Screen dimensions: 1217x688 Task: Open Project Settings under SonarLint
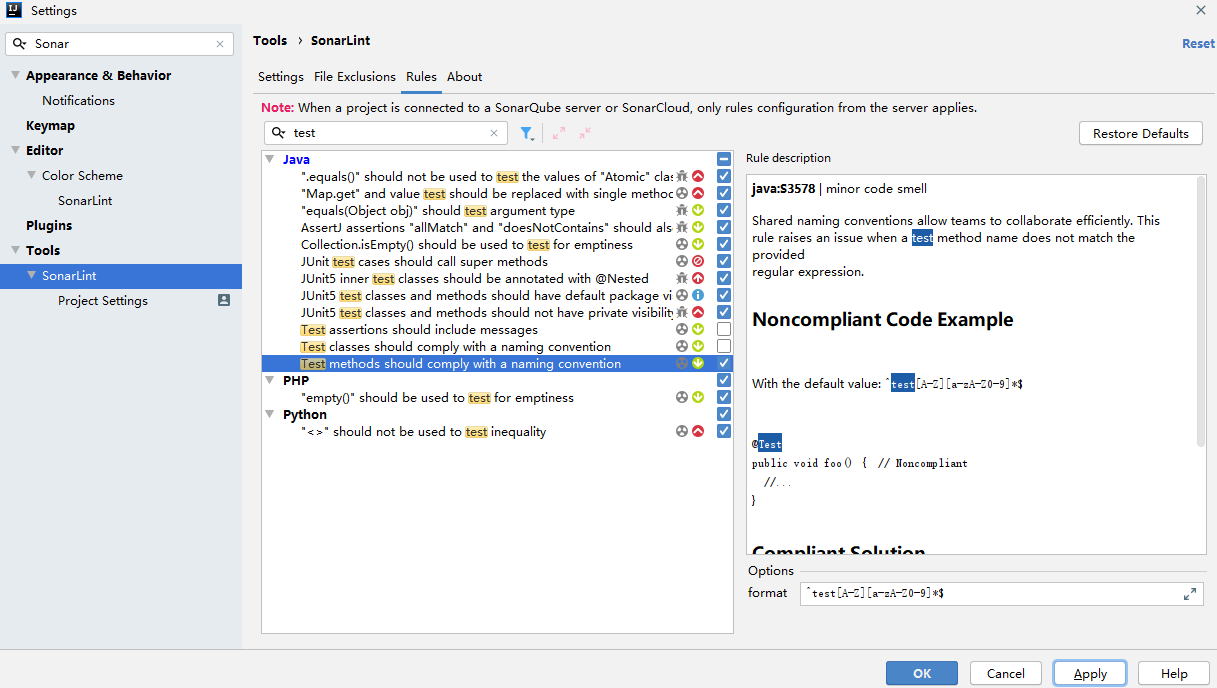pos(103,300)
